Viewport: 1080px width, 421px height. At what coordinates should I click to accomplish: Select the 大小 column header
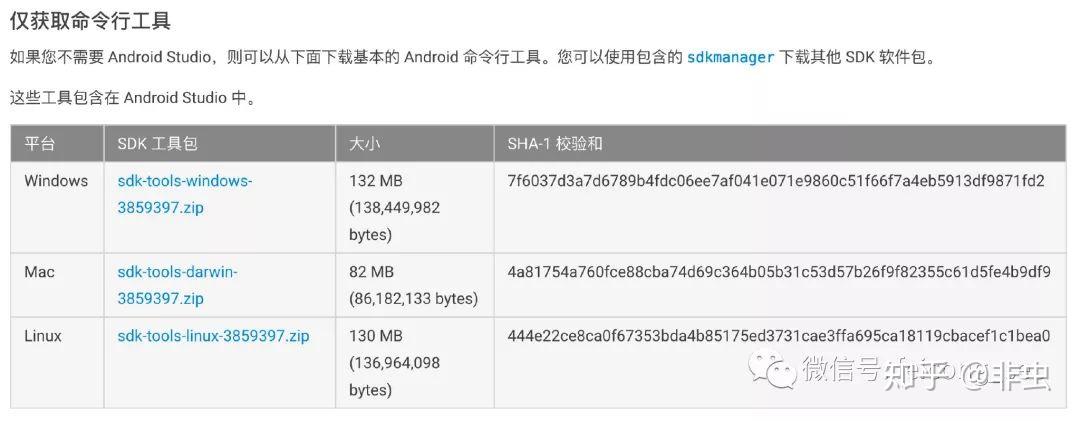pos(364,144)
